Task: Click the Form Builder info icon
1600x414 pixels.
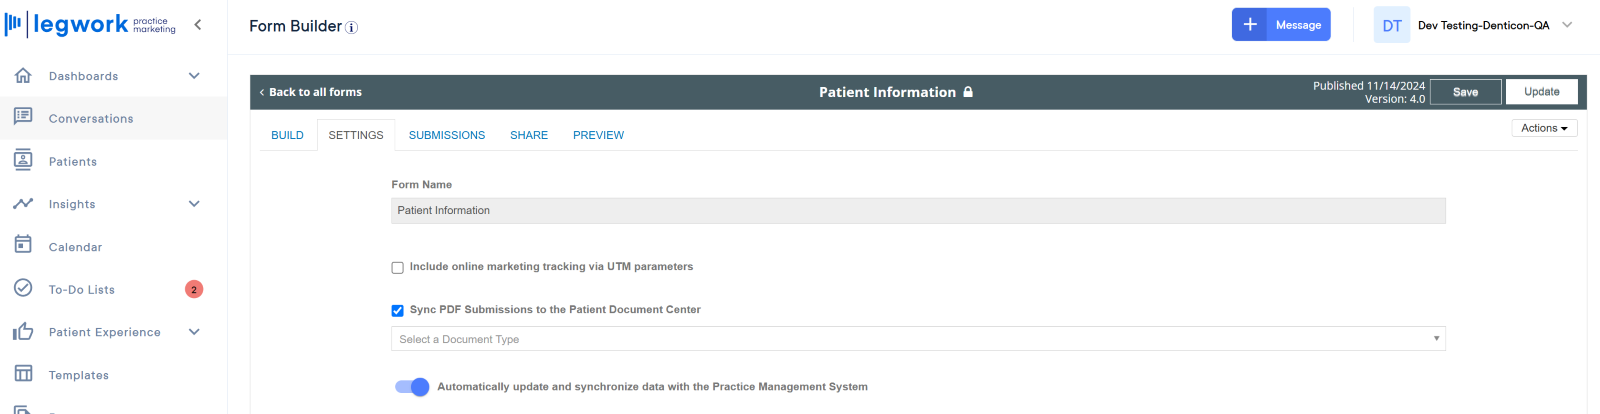Action: click(352, 27)
